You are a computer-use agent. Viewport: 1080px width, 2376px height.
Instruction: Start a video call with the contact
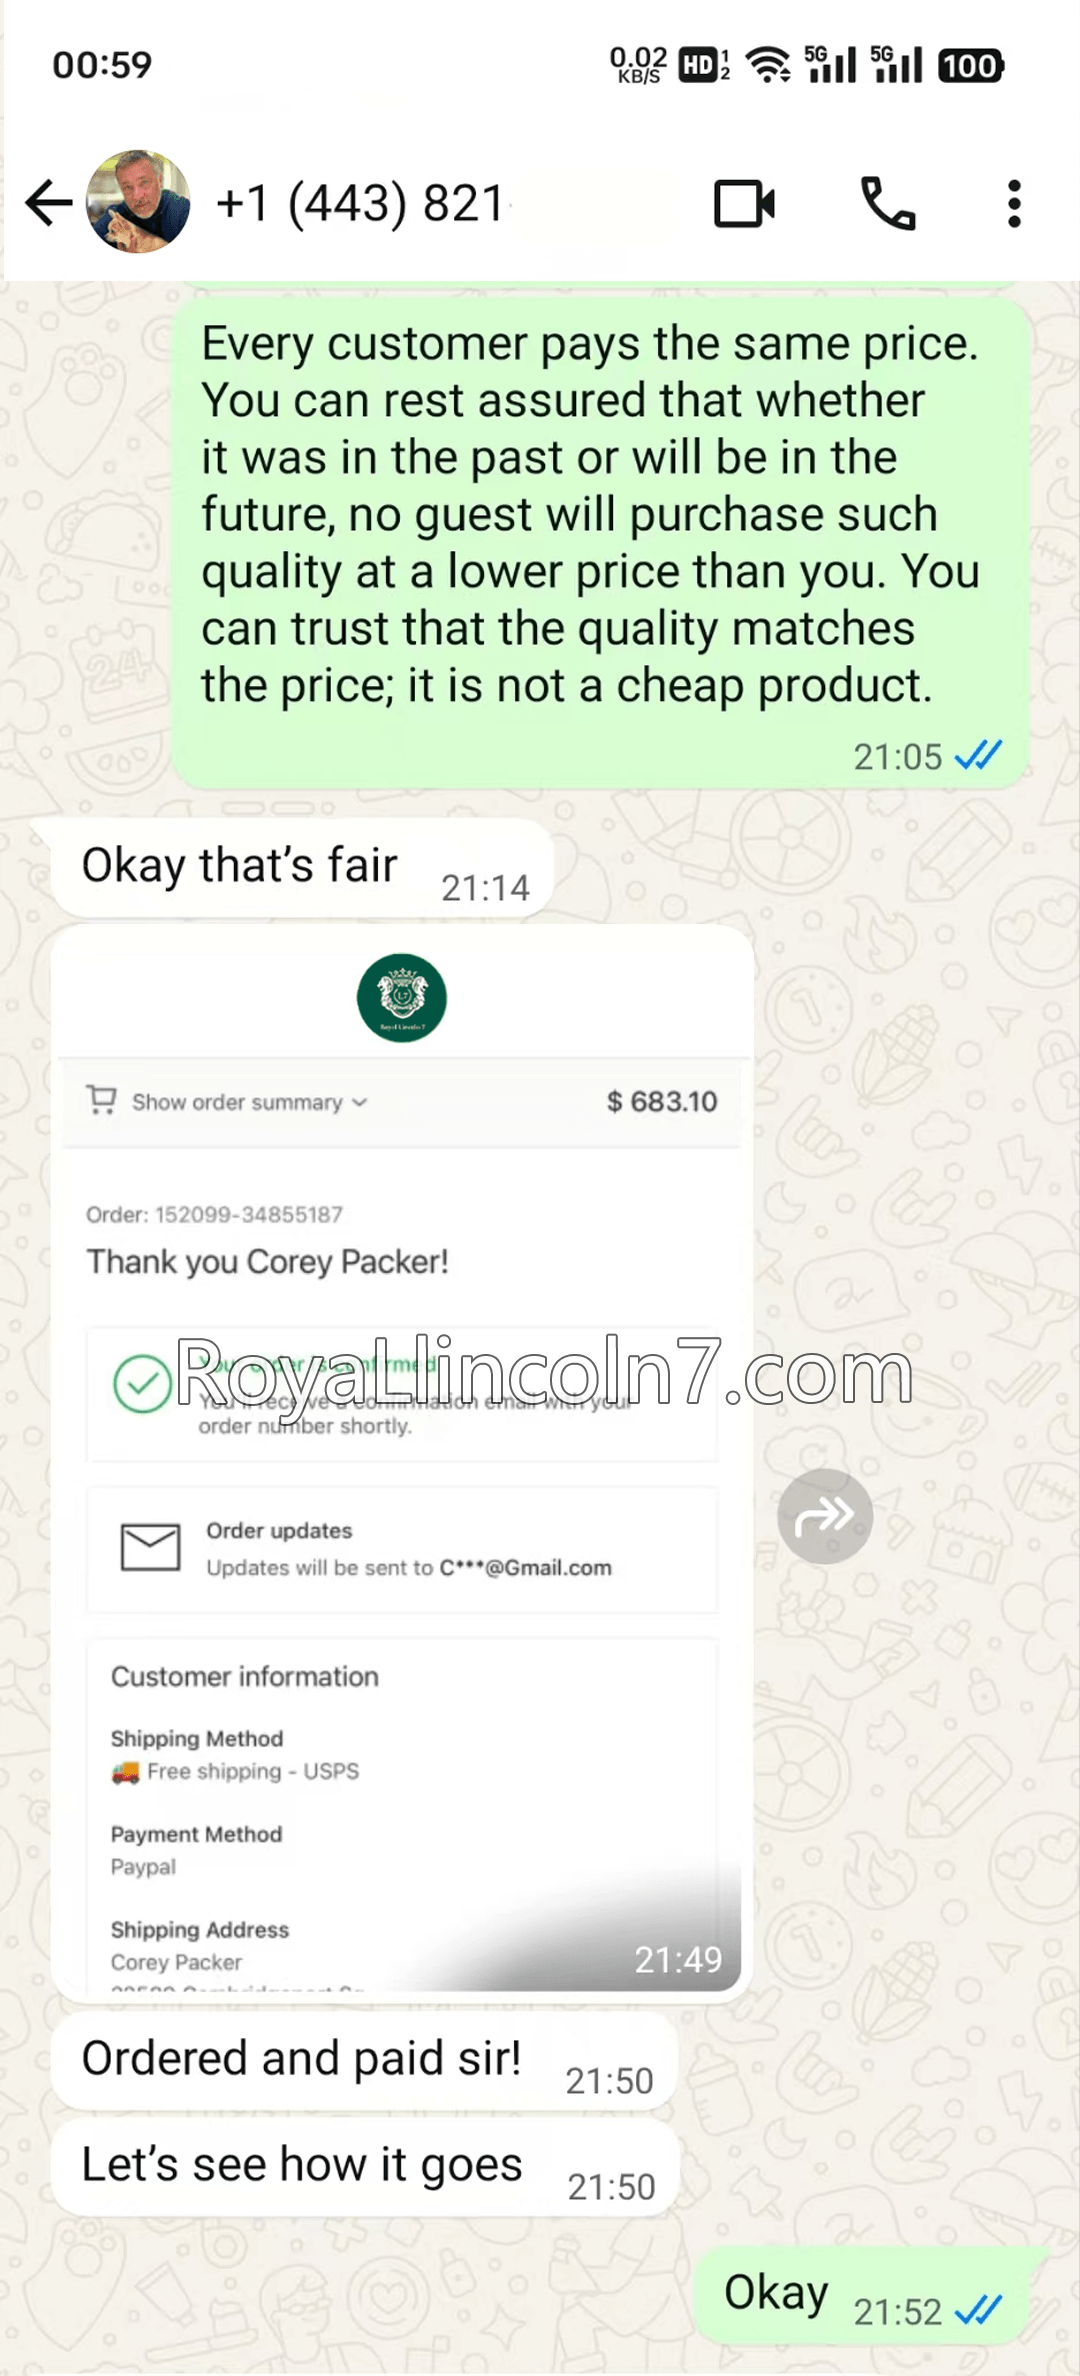click(745, 204)
